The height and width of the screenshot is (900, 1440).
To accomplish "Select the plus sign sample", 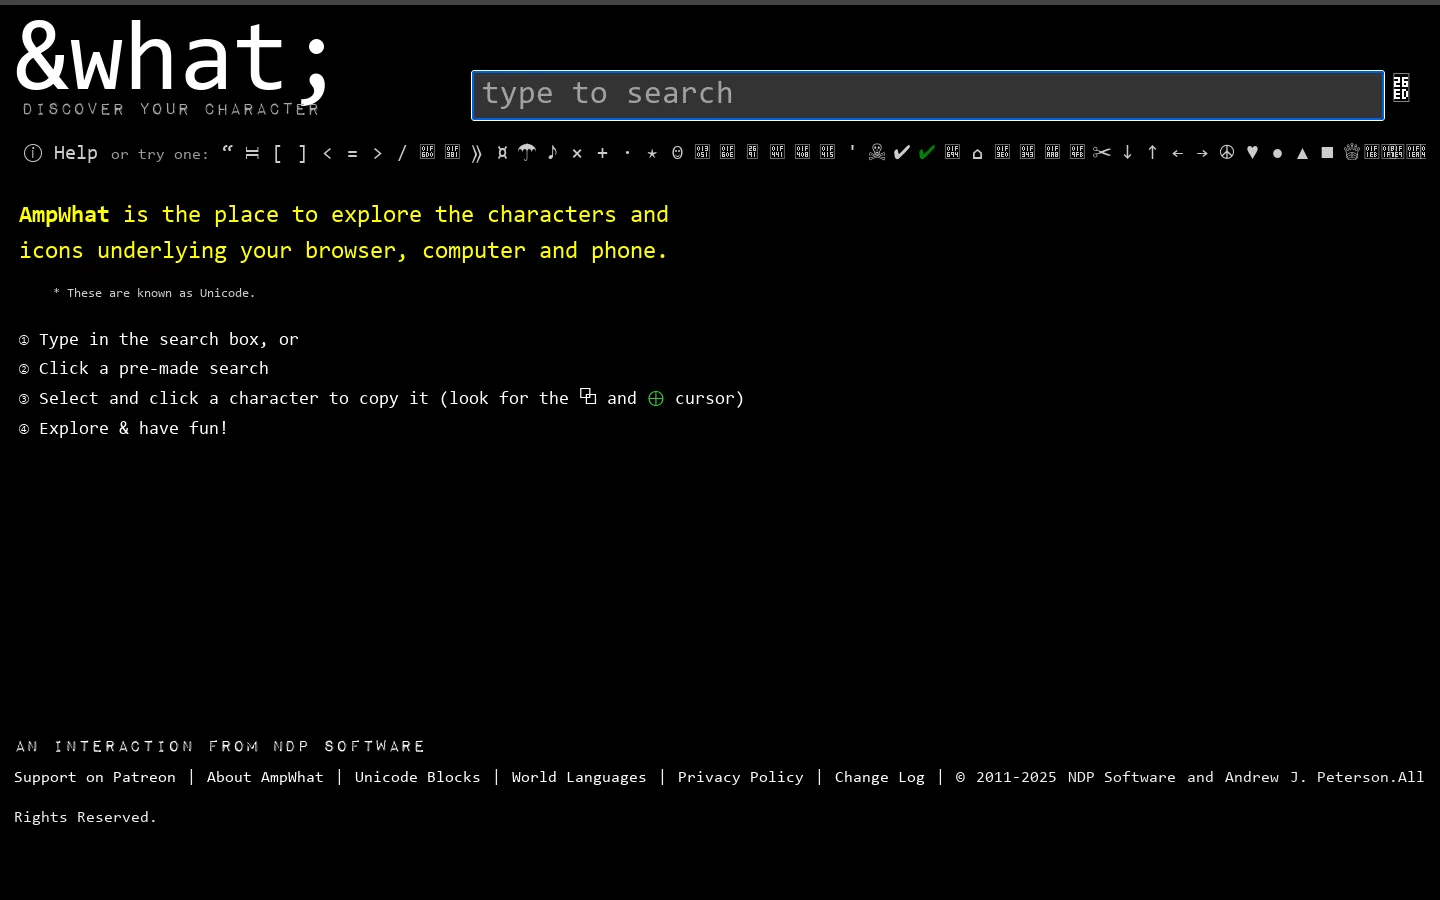I will tap(602, 153).
